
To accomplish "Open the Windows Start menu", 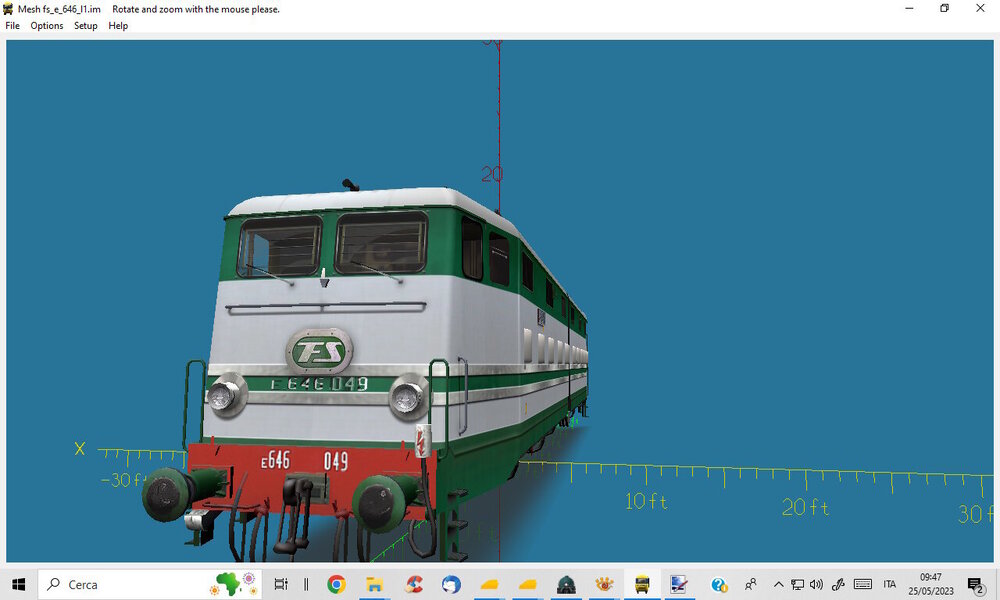I will tap(18, 584).
